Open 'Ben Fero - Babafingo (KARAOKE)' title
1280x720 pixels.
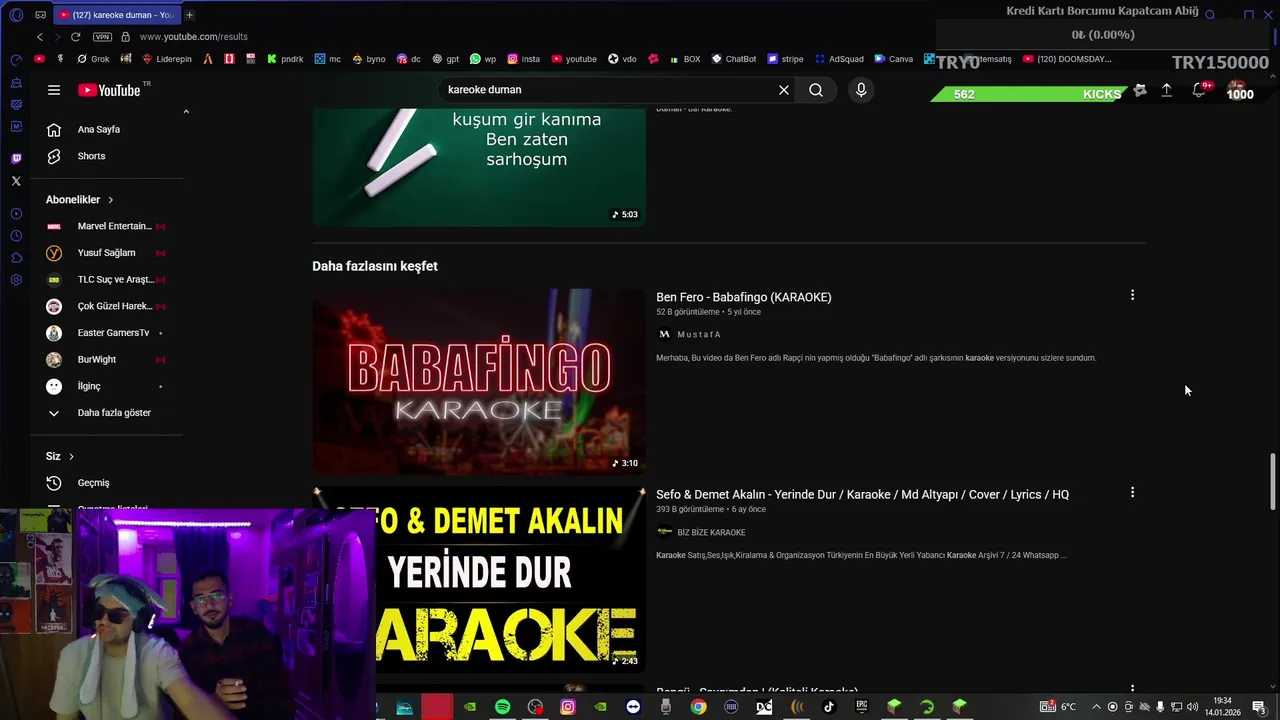pyautogui.click(x=743, y=297)
